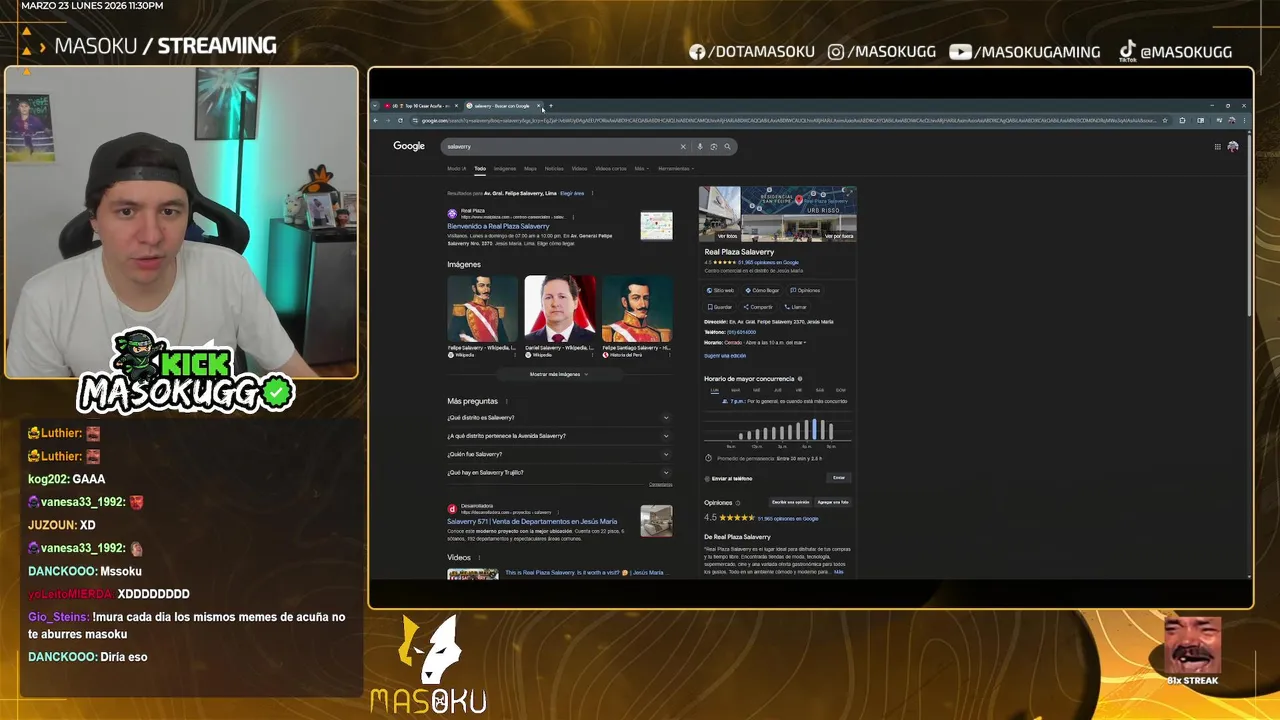Close the salaverry Google search tab
Image resolution: width=1280 pixels, height=720 pixels.
538,106
